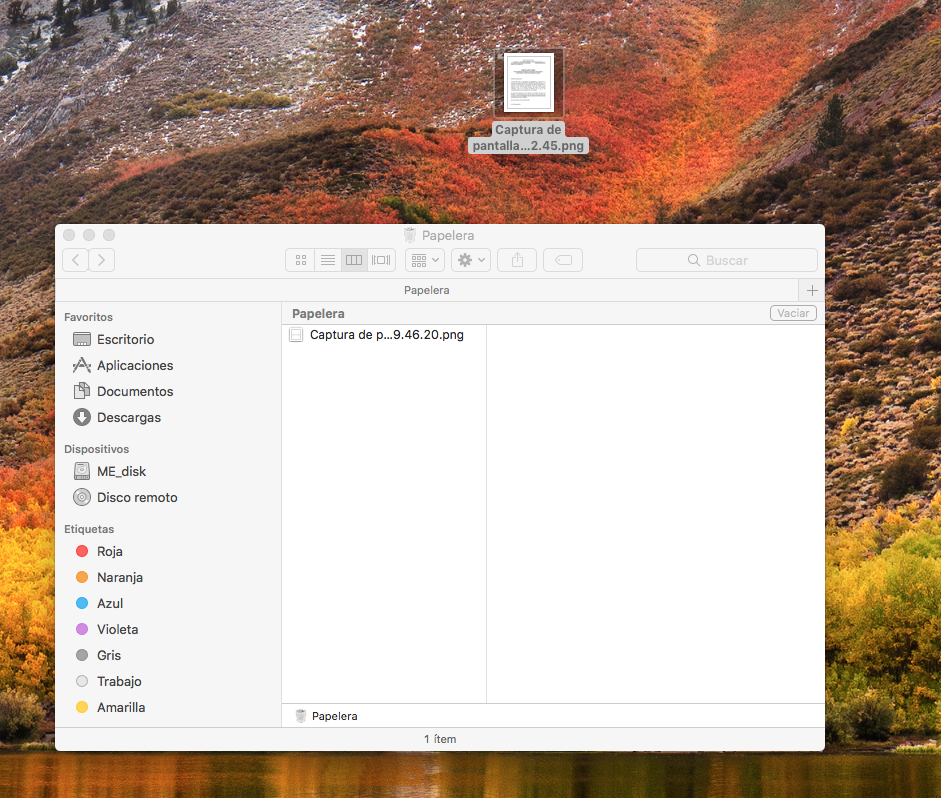Switch to icon view mode
The width and height of the screenshot is (941, 798).
click(300, 260)
